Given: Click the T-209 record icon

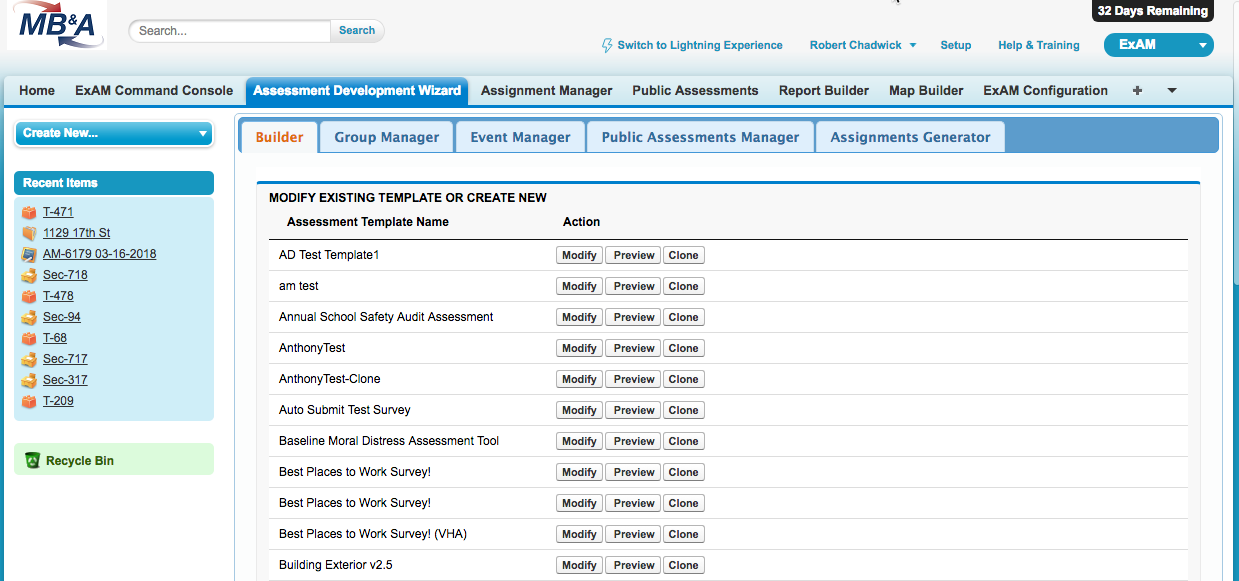Looking at the screenshot, I should click(29, 401).
